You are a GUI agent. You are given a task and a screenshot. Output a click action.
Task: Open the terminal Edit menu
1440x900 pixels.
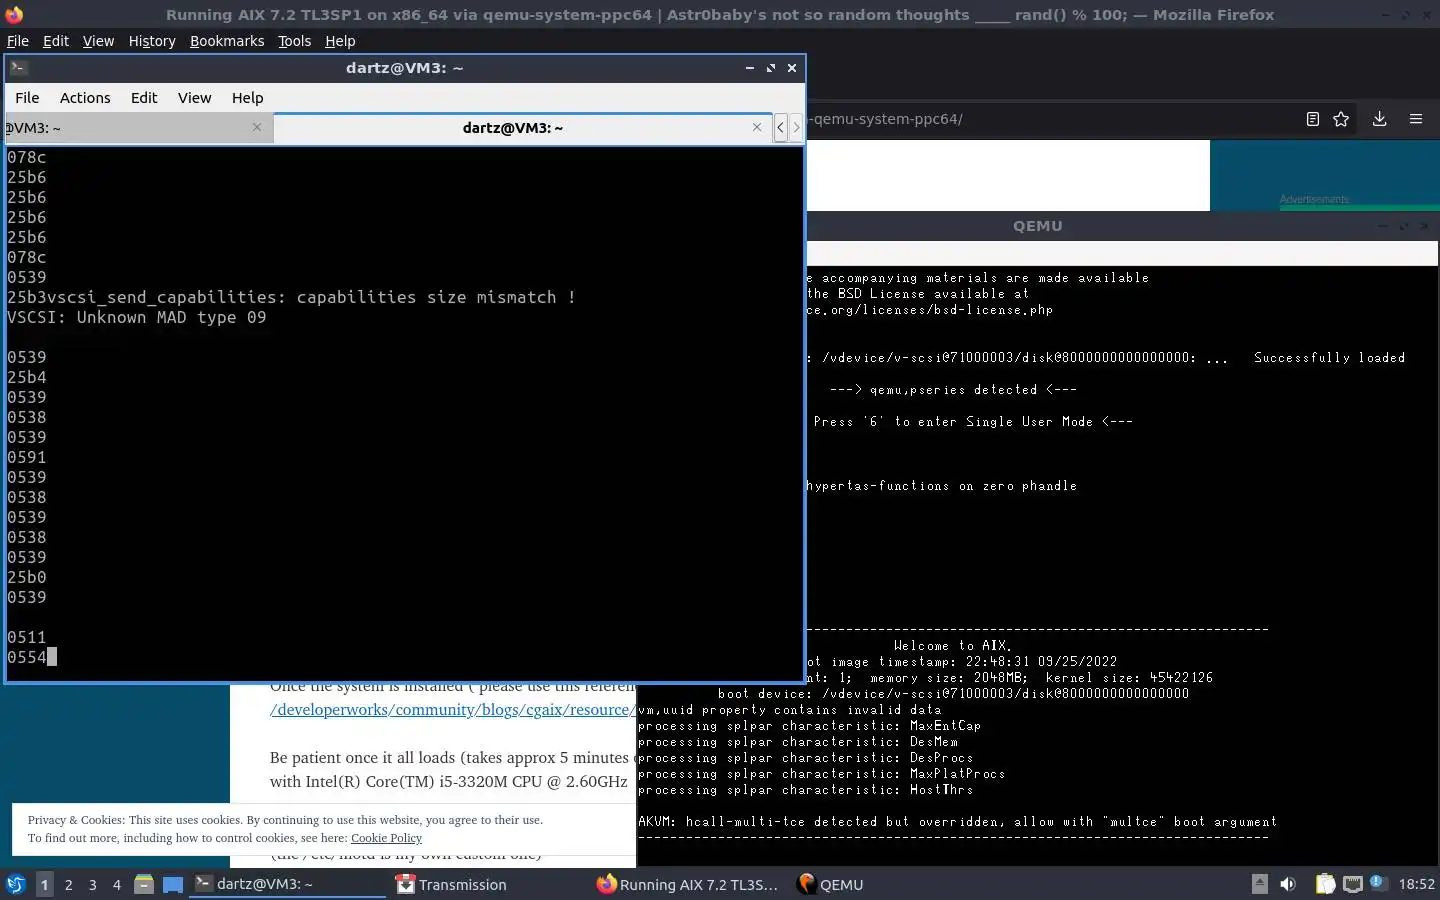(144, 97)
